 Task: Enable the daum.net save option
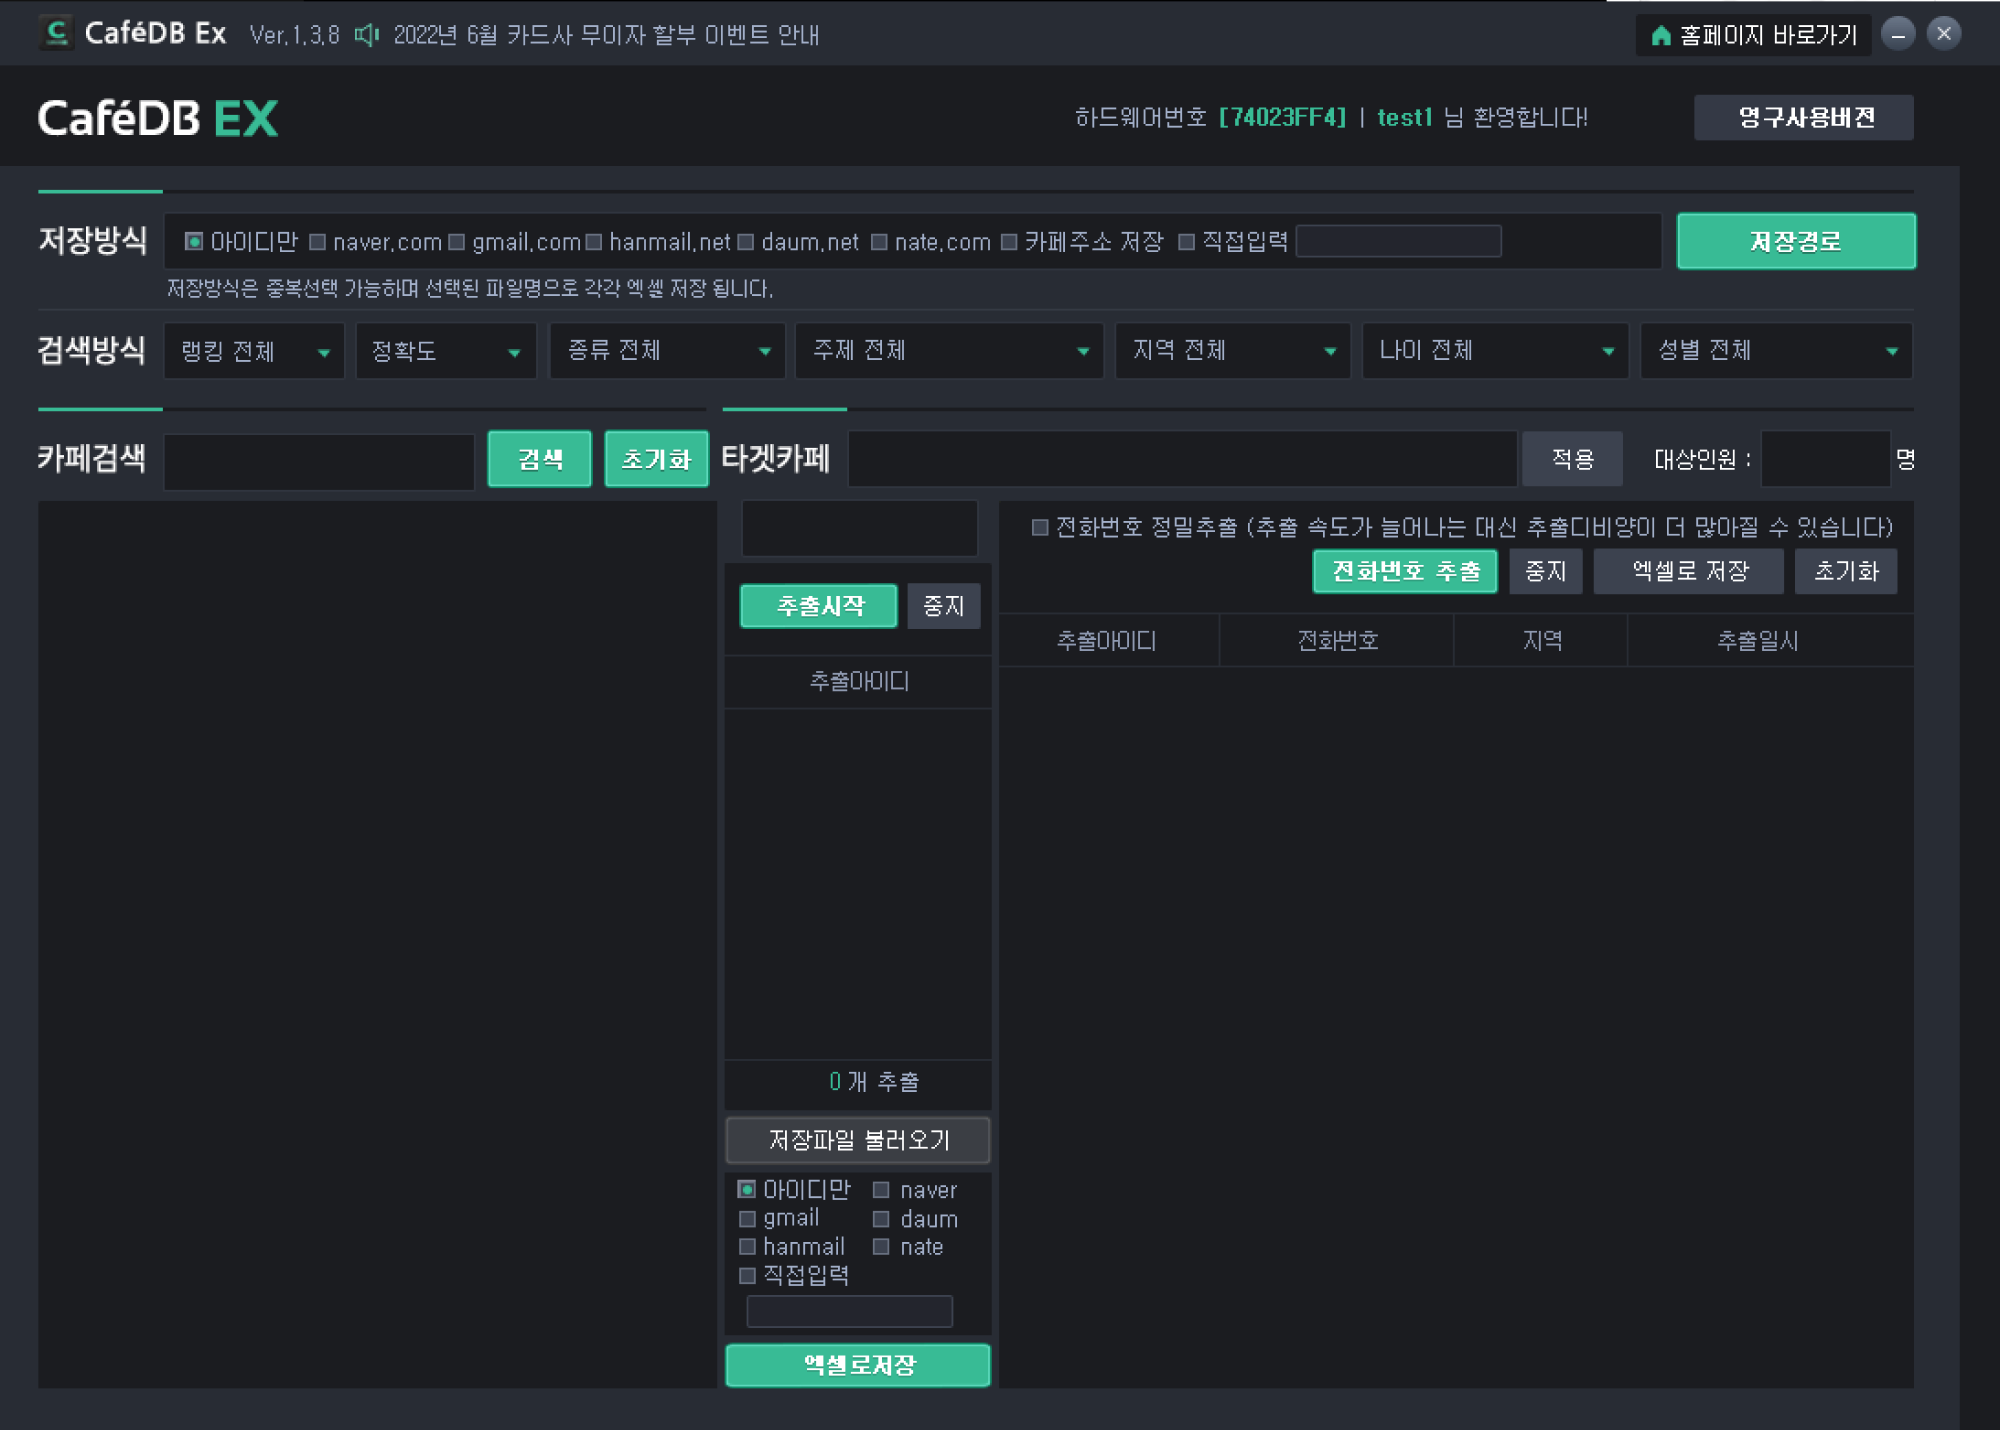click(x=746, y=242)
